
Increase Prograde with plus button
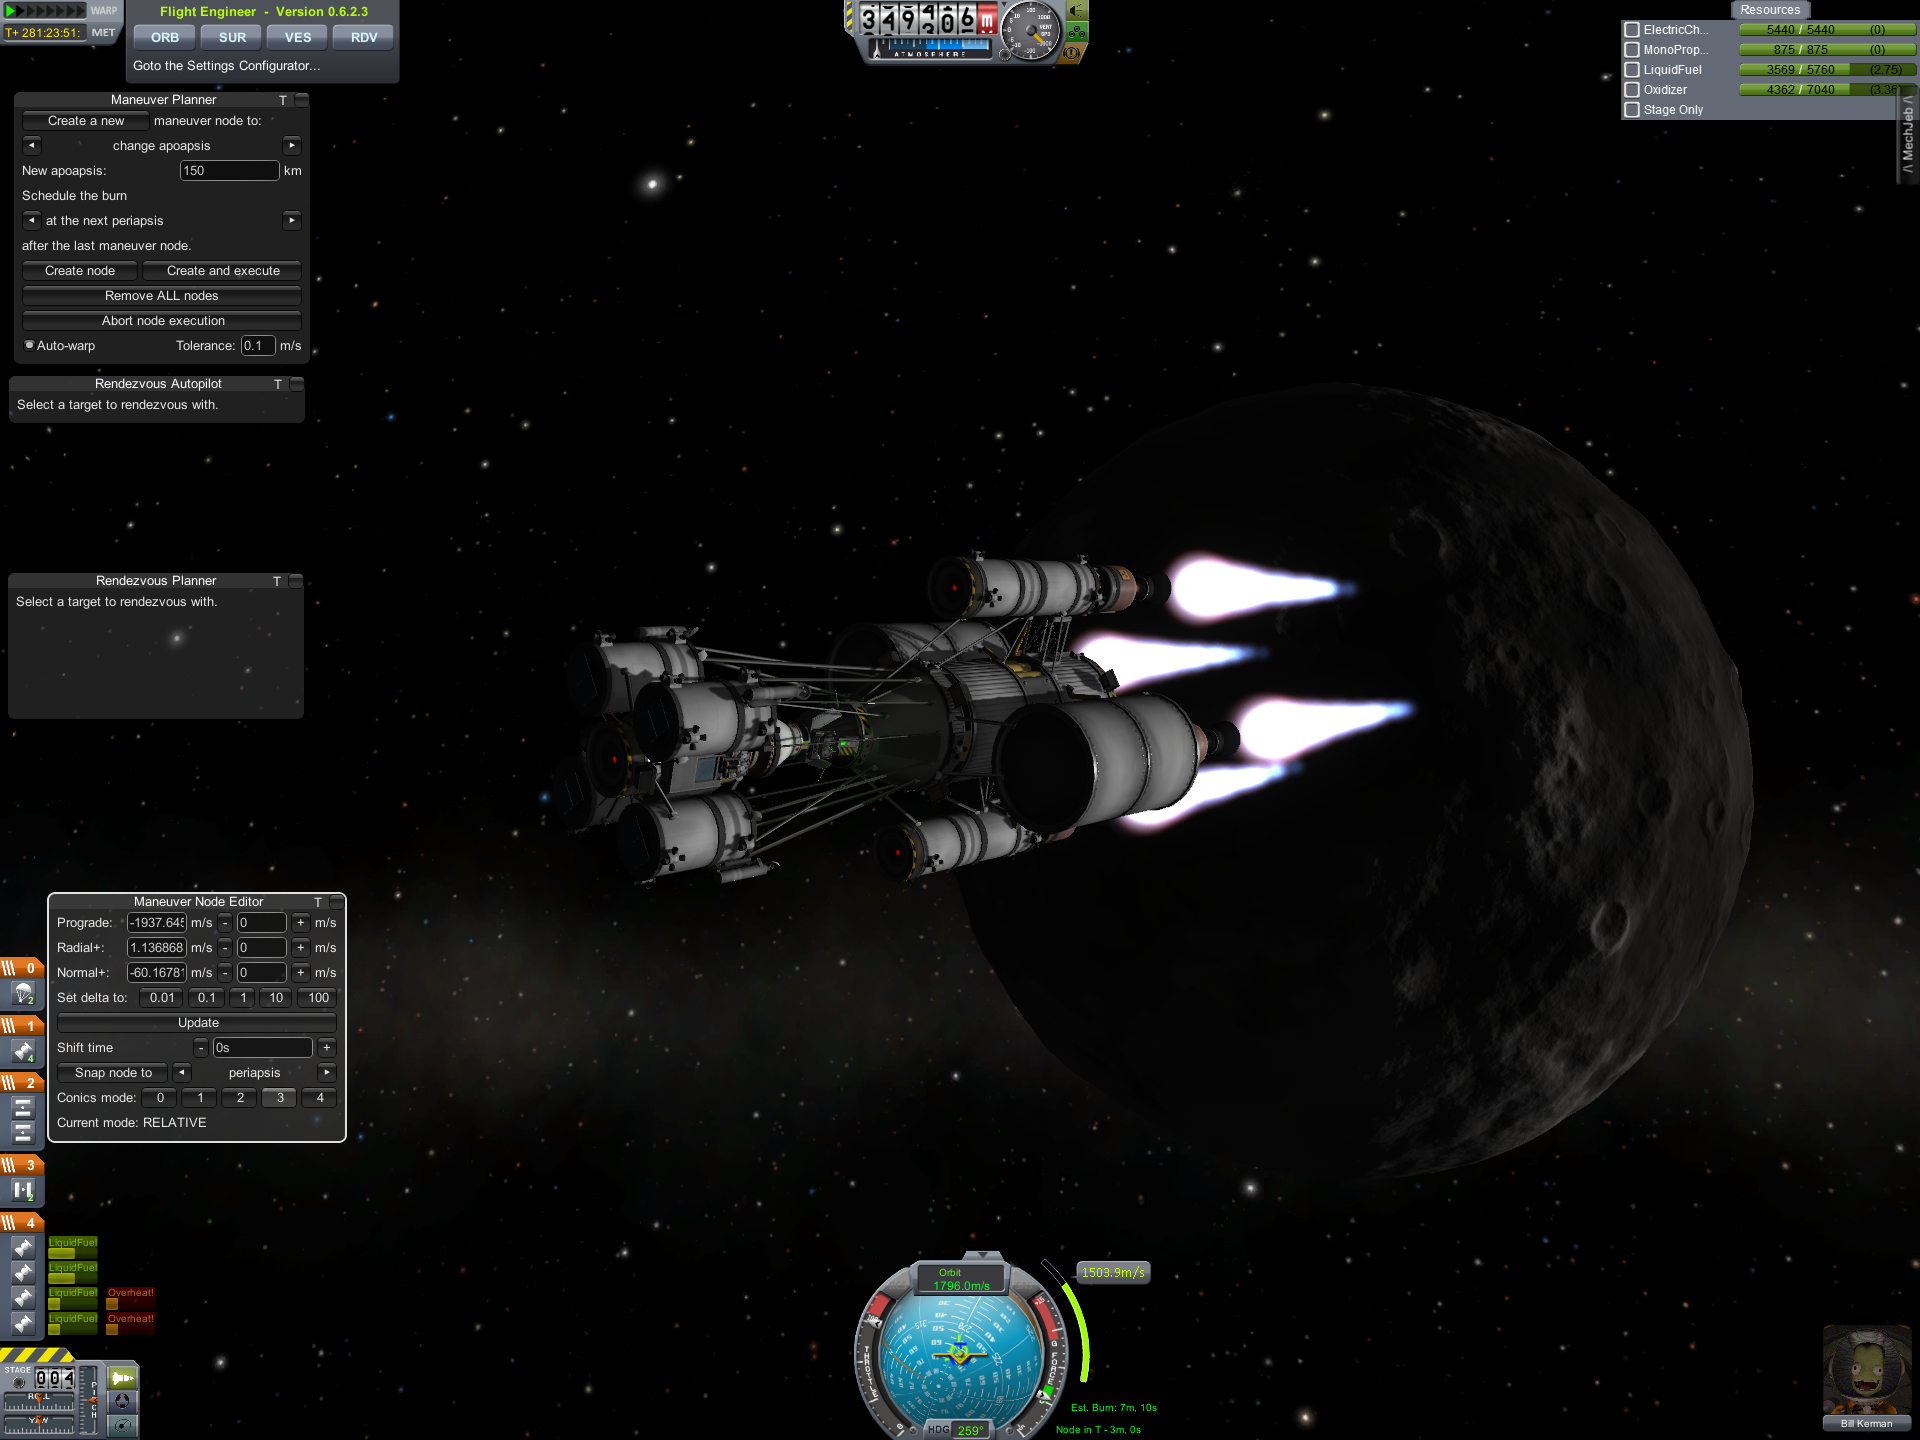pos(300,923)
